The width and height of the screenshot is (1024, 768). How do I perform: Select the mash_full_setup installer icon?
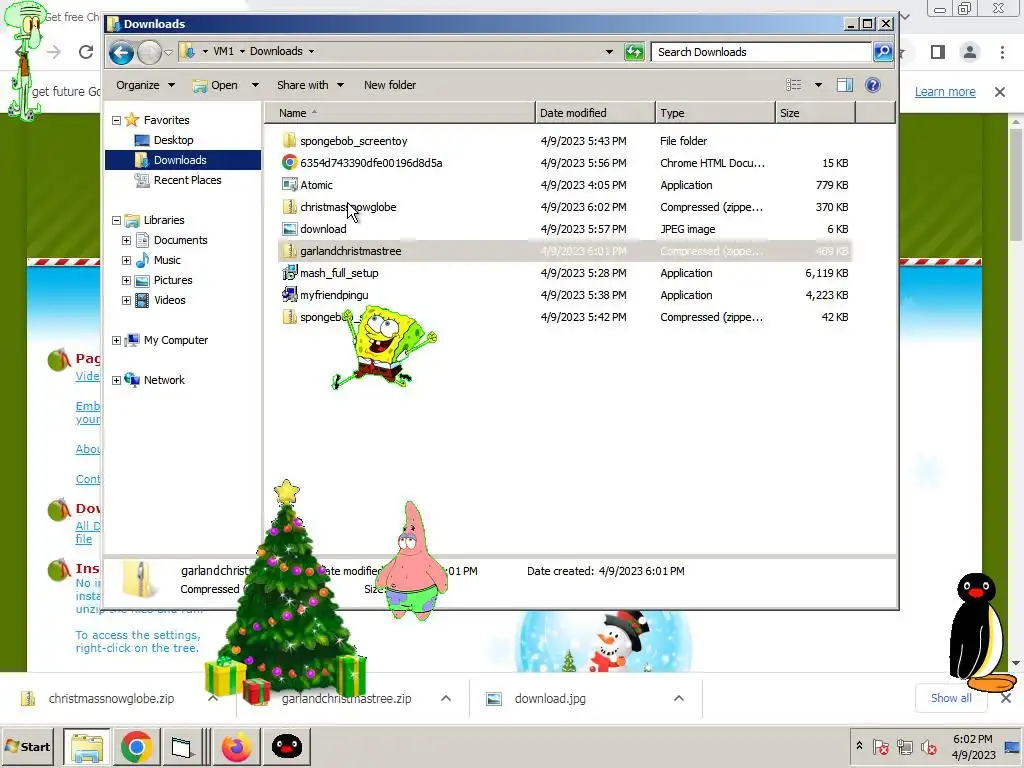pyautogui.click(x=289, y=273)
